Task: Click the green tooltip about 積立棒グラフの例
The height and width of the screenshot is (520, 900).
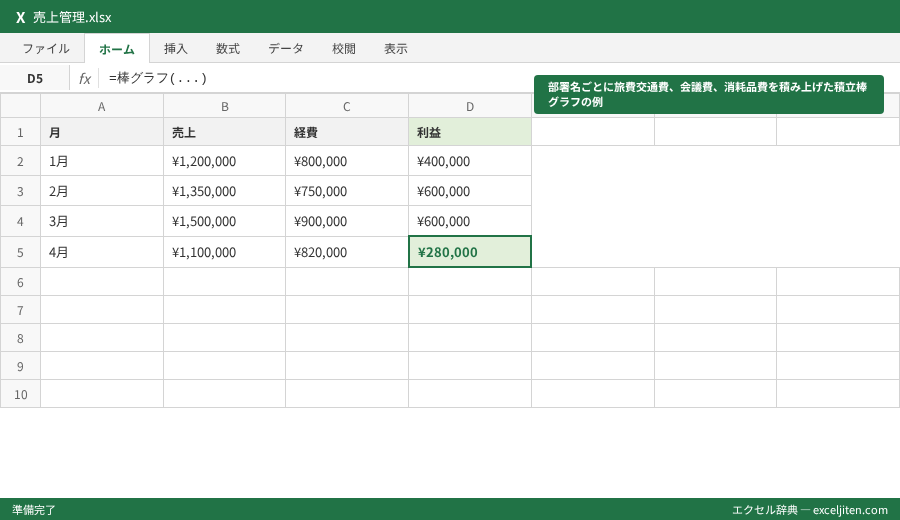Action: (709, 94)
